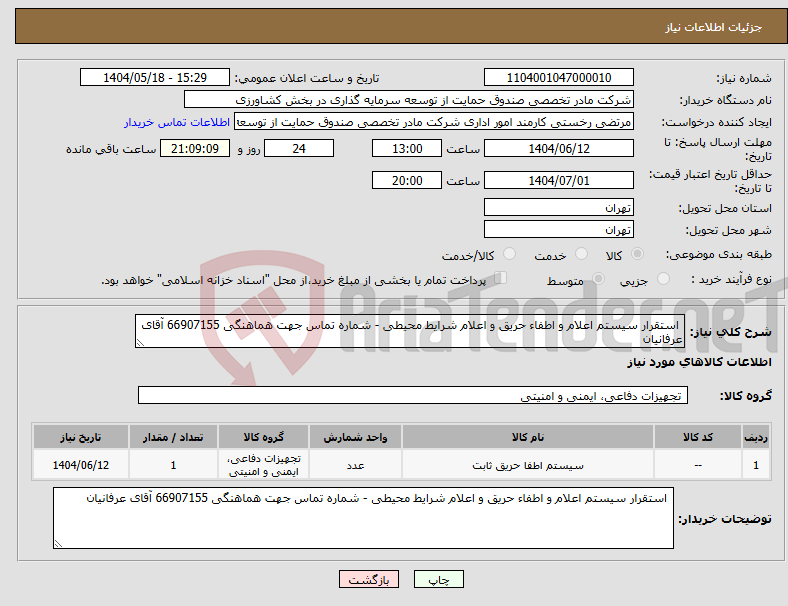Click the validity time field 20:00
This screenshot has width=788, height=606.
point(407,180)
